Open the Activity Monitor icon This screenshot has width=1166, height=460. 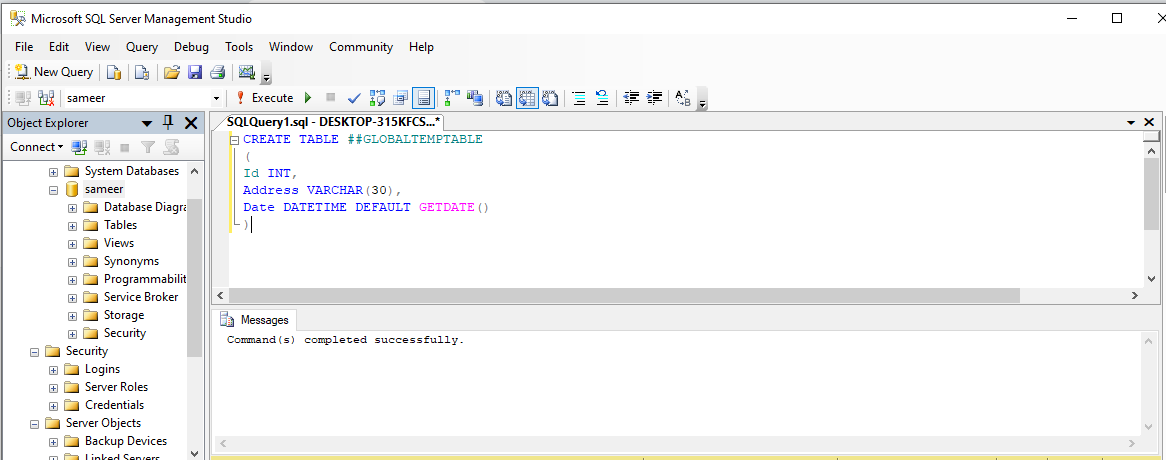[x=247, y=72]
